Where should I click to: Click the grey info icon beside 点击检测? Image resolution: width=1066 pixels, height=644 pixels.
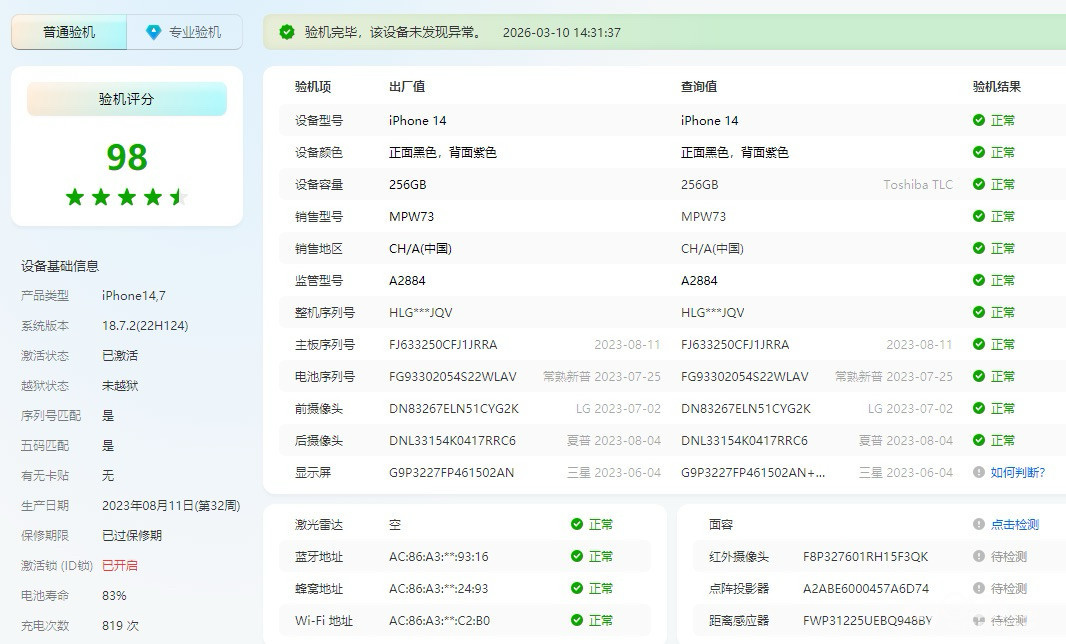pyautogui.click(x=979, y=524)
